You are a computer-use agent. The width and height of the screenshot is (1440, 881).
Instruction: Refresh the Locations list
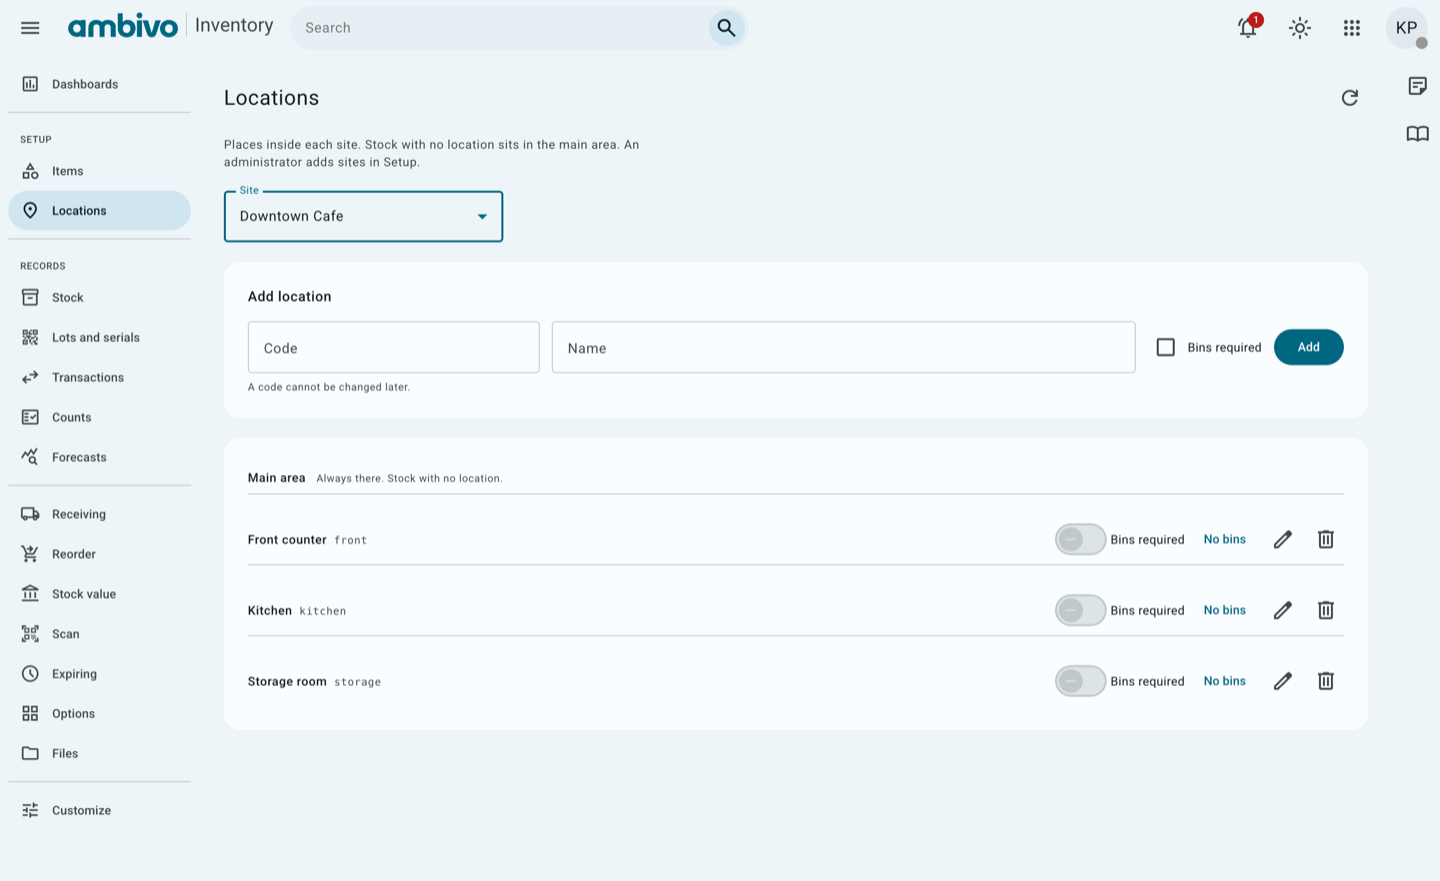point(1350,98)
